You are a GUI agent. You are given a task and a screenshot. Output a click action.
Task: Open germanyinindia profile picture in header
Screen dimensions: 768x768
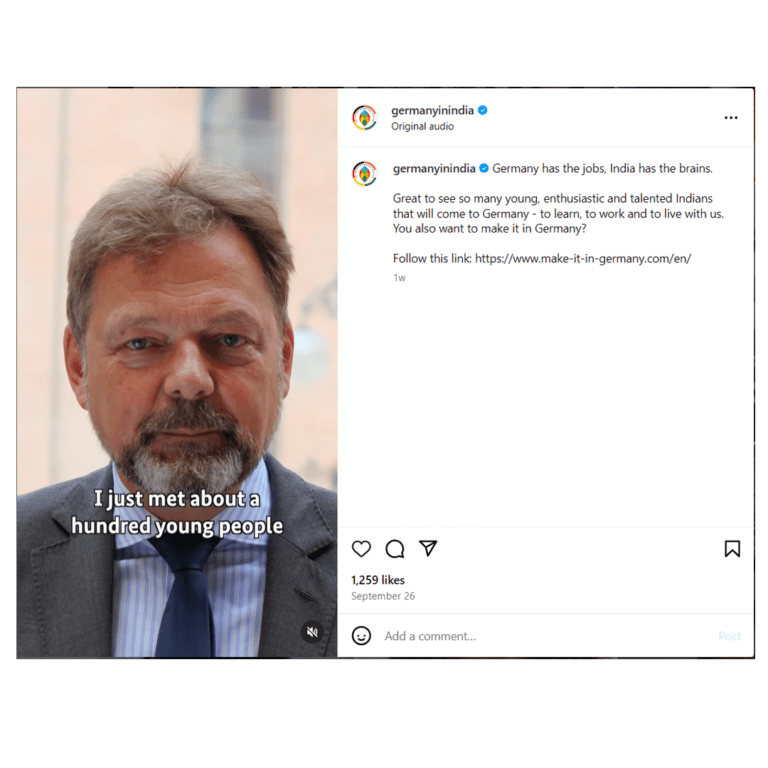tap(365, 118)
